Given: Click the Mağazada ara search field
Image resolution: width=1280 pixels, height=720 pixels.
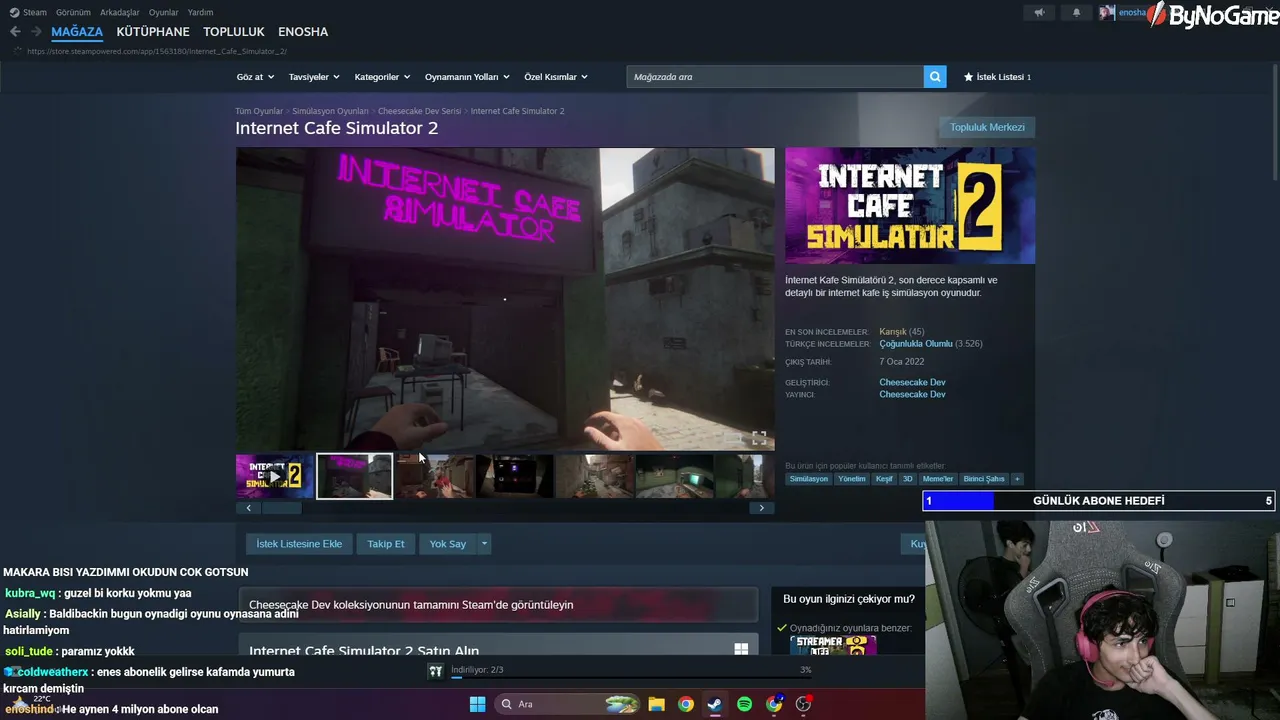Looking at the screenshot, I should pyautogui.click(x=775, y=77).
